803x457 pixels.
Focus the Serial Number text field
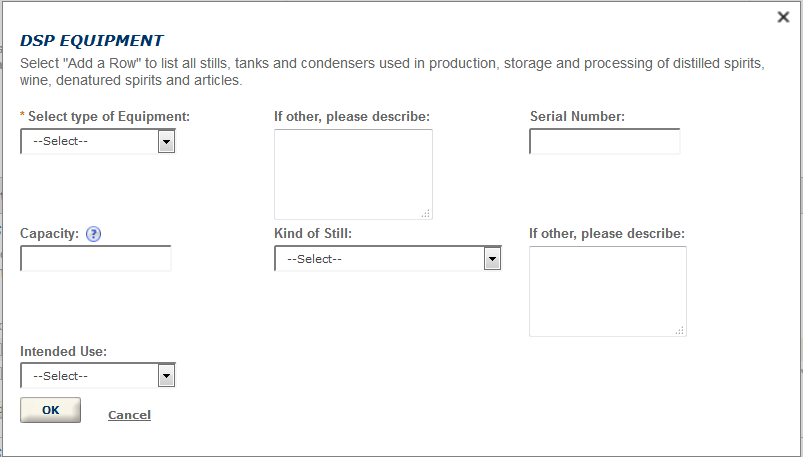click(x=604, y=142)
